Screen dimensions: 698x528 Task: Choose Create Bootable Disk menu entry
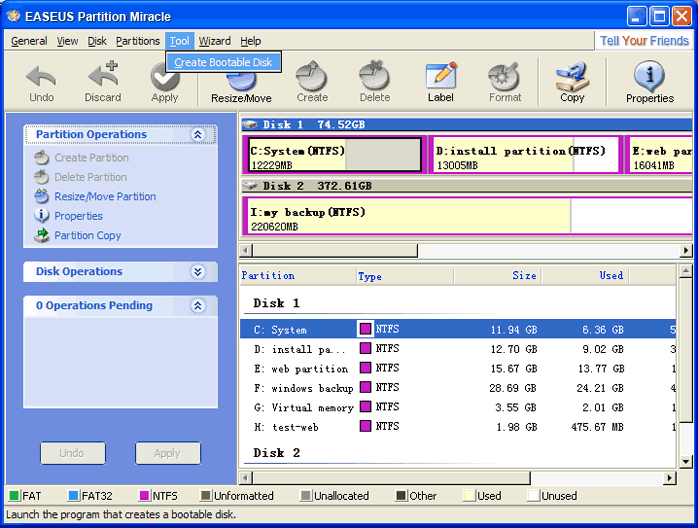[x=223, y=62]
